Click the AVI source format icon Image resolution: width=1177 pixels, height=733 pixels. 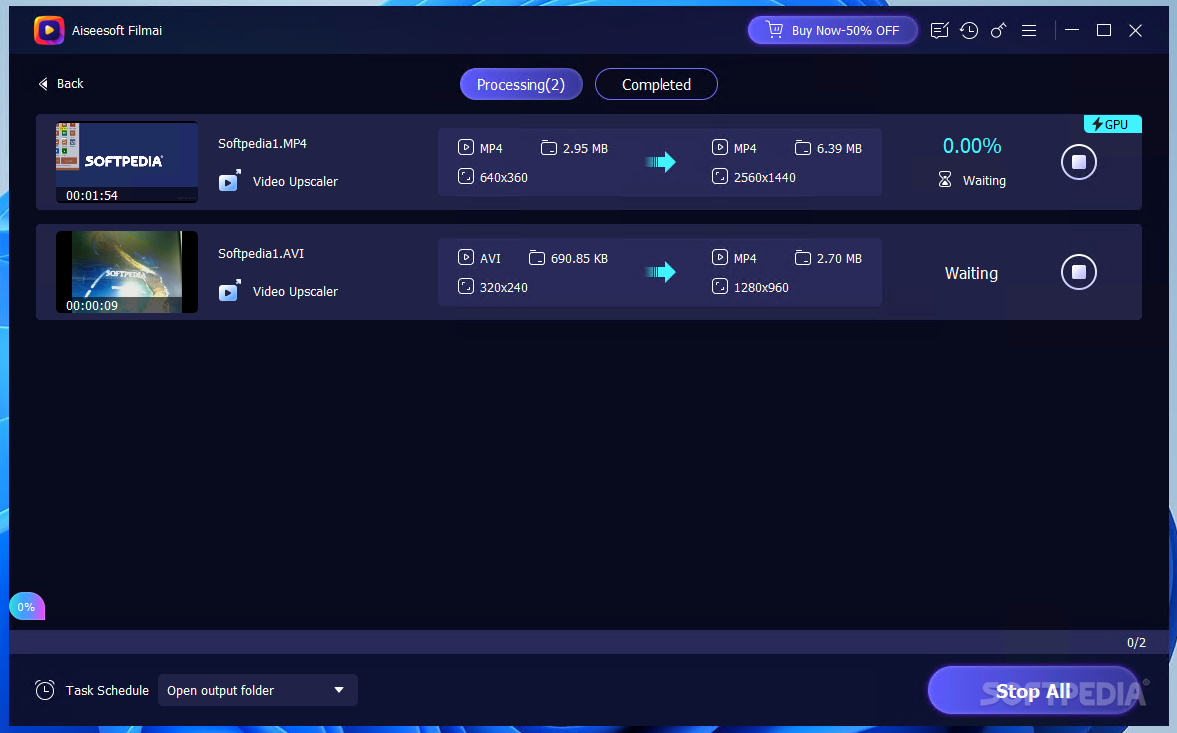point(465,257)
